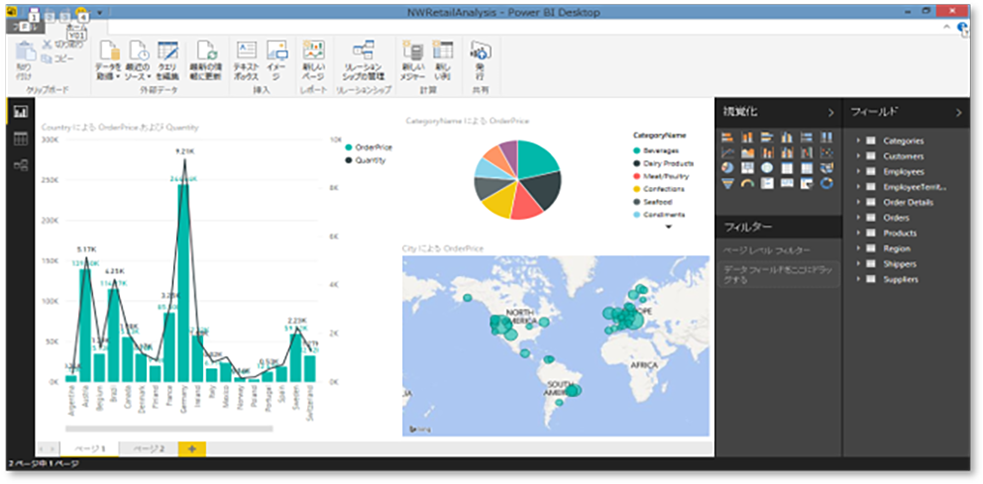Click the Cut (切り取り) button
Screen dimensions: 983x484
(61, 45)
